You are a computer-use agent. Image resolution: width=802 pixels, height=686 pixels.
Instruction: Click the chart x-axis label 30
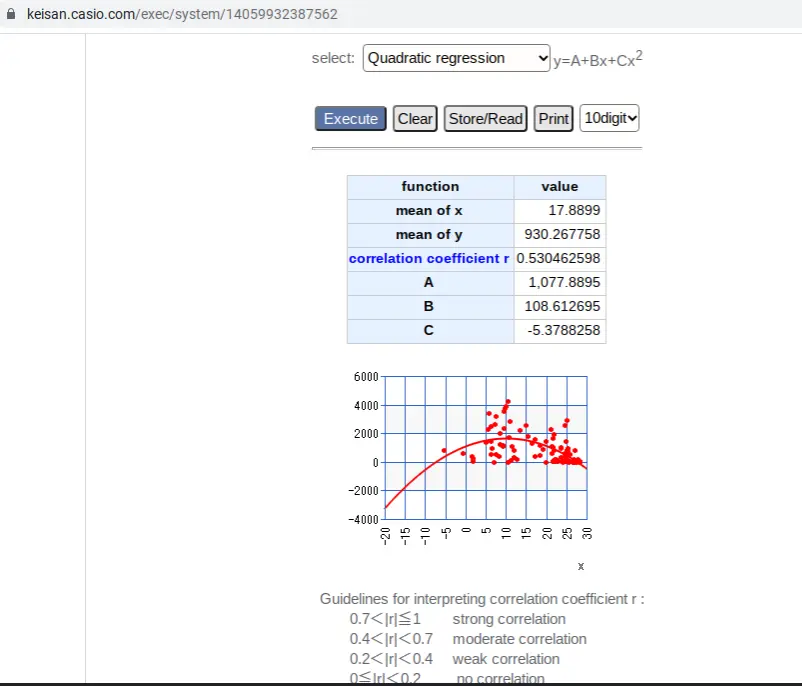coord(587,533)
